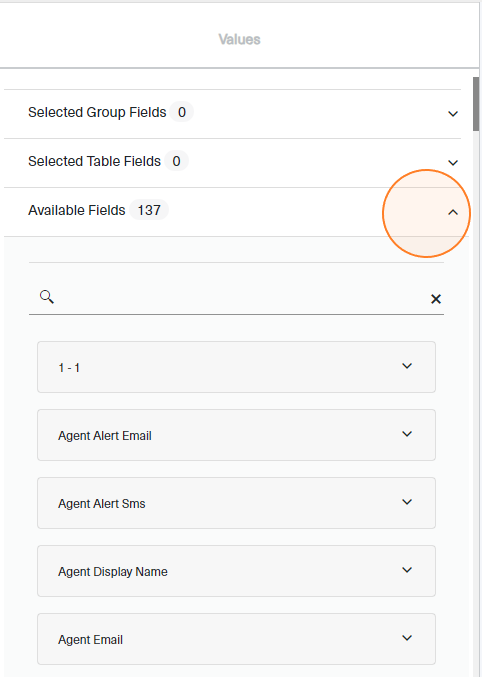
Task: Switch to the Values tab
Action: pyautogui.click(x=239, y=39)
